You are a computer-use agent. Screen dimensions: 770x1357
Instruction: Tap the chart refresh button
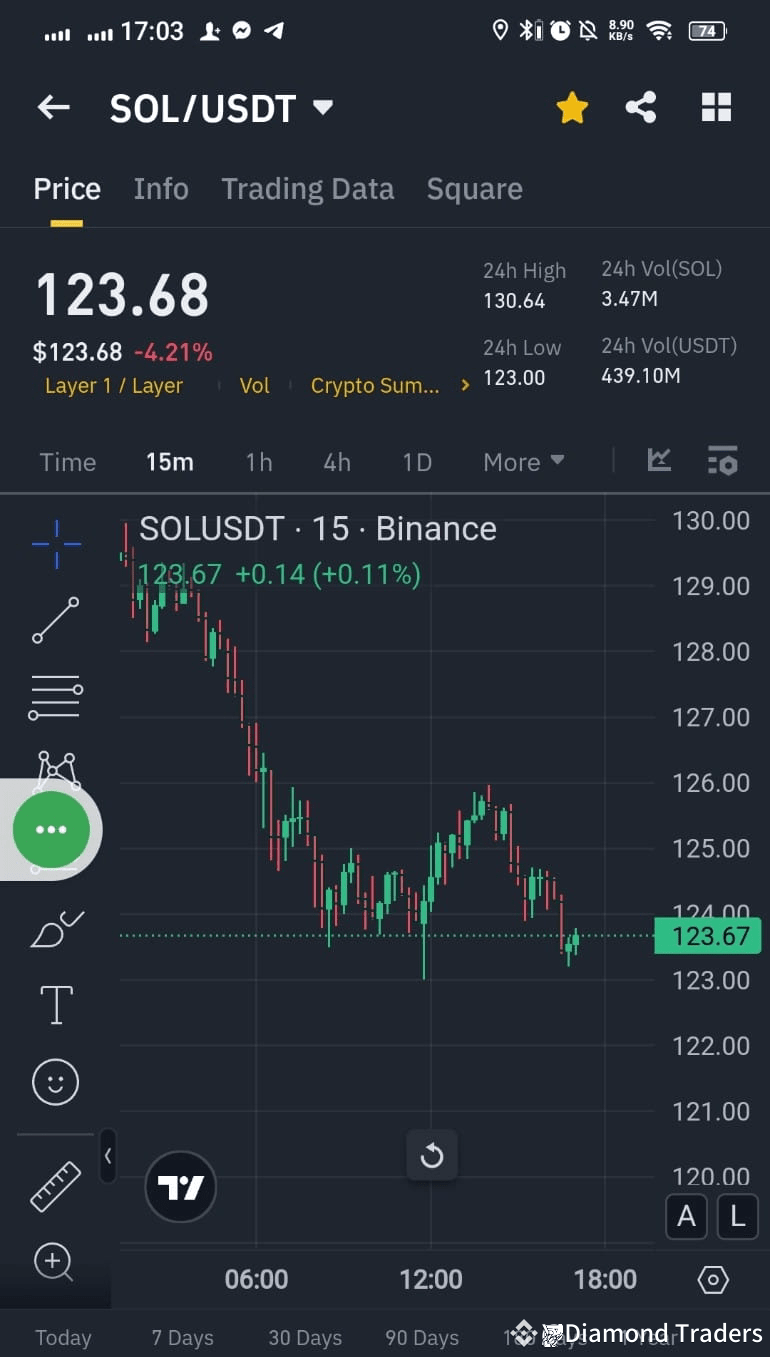point(432,1155)
